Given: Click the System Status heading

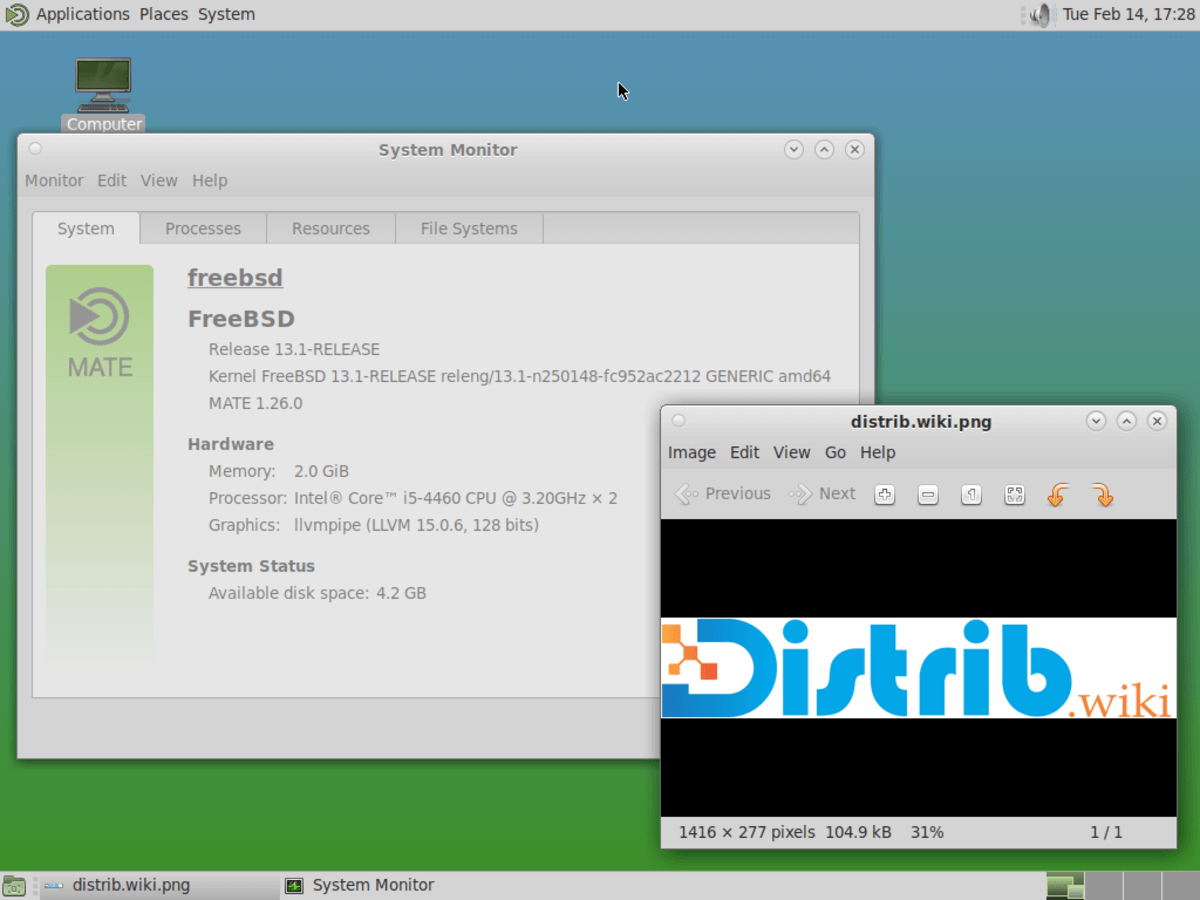Looking at the screenshot, I should coord(251,566).
